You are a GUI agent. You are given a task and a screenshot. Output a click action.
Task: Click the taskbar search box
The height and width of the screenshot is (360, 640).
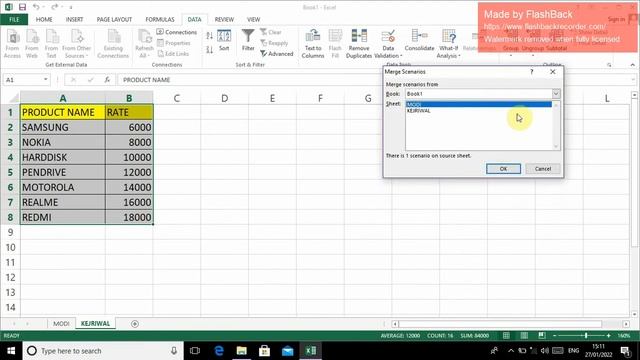(103, 351)
